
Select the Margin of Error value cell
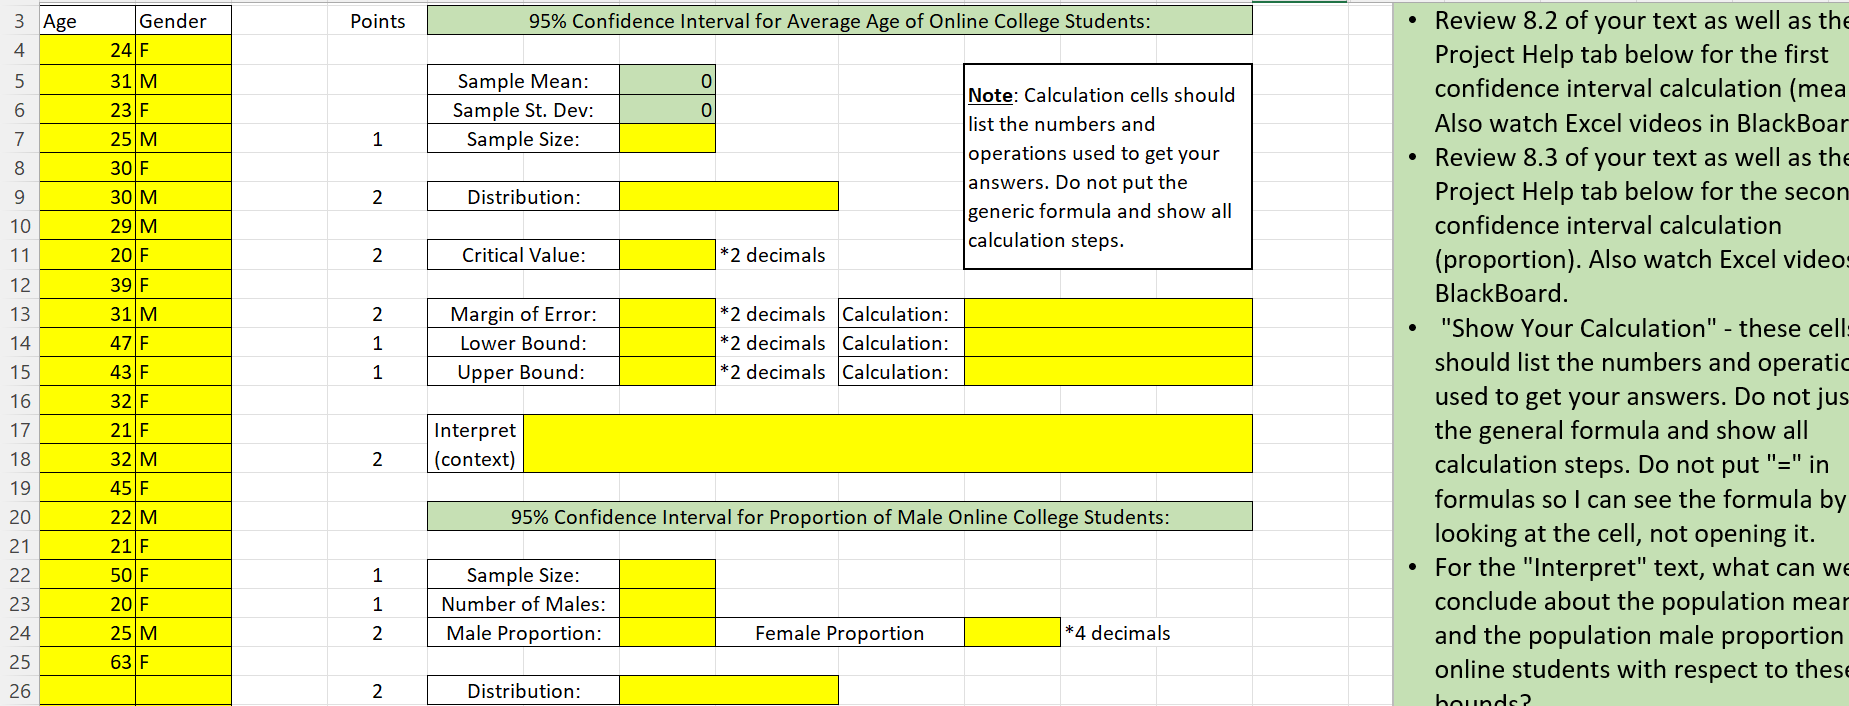point(667,314)
